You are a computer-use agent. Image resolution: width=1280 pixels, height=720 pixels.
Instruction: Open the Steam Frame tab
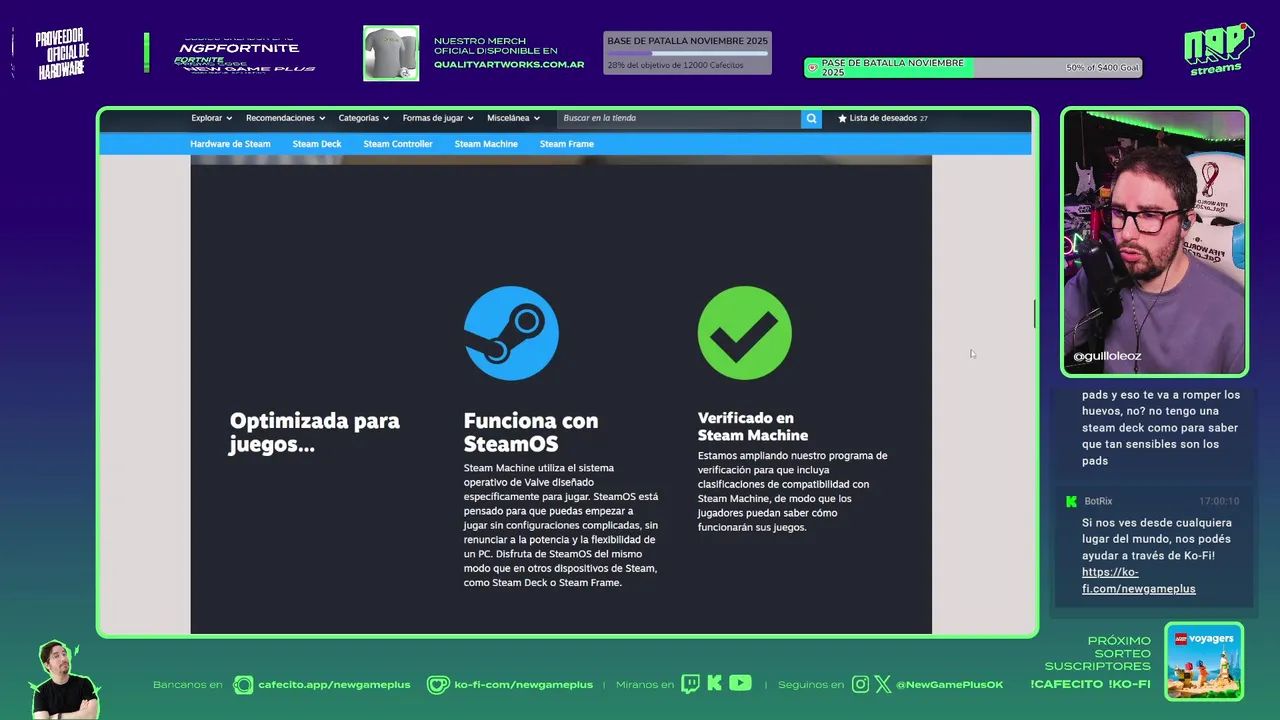click(x=567, y=144)
